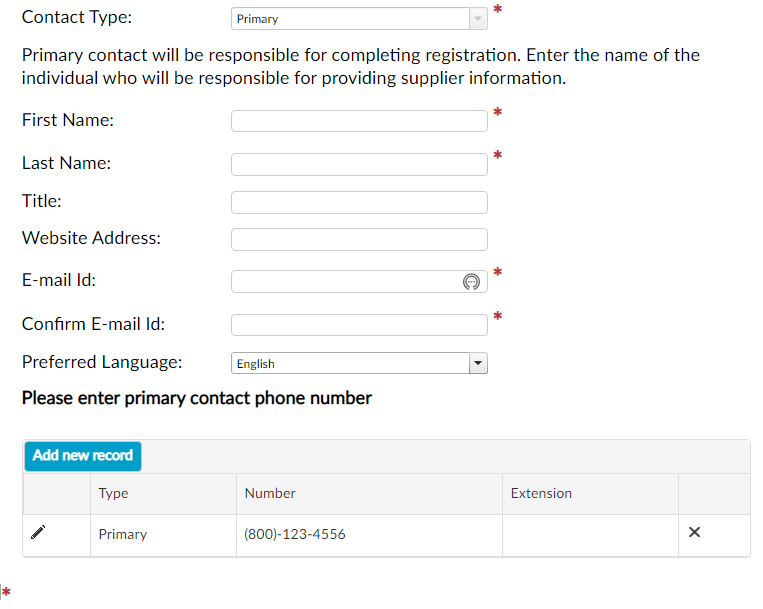
Task: Focus the First Name text field
Action: click(359, 121)
